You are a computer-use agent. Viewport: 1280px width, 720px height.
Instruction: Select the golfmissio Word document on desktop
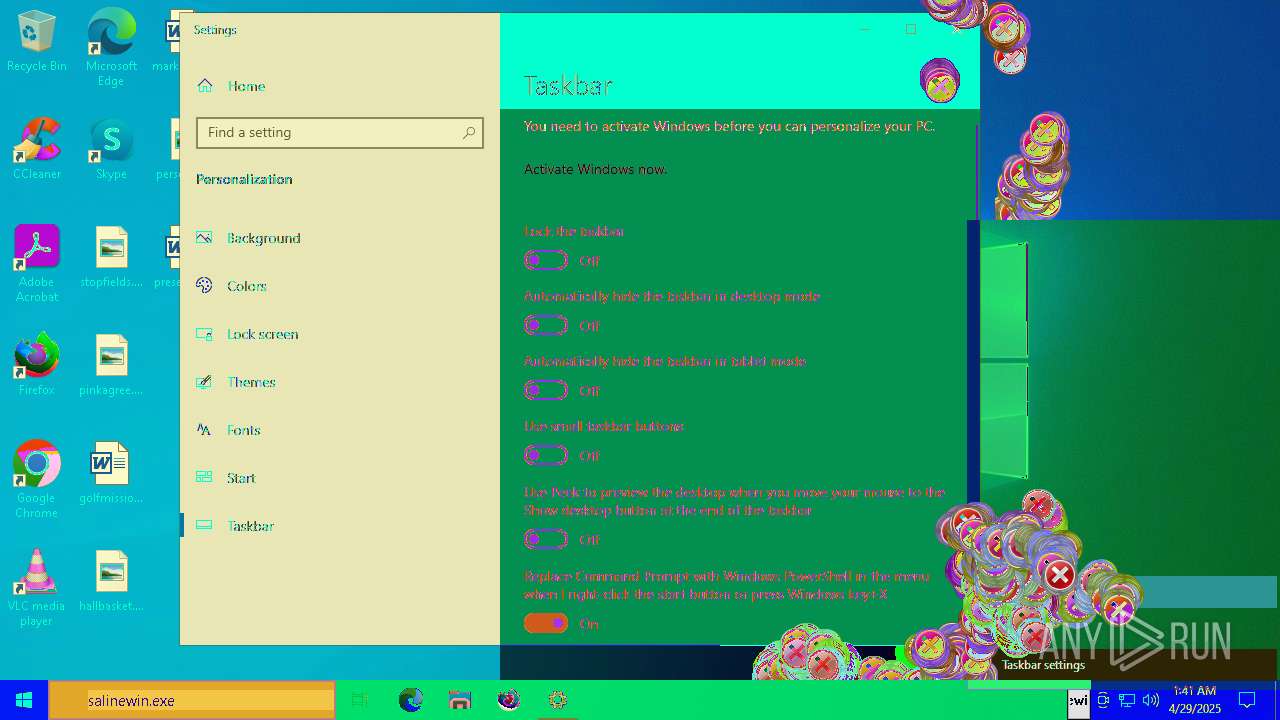click(111, 473)
